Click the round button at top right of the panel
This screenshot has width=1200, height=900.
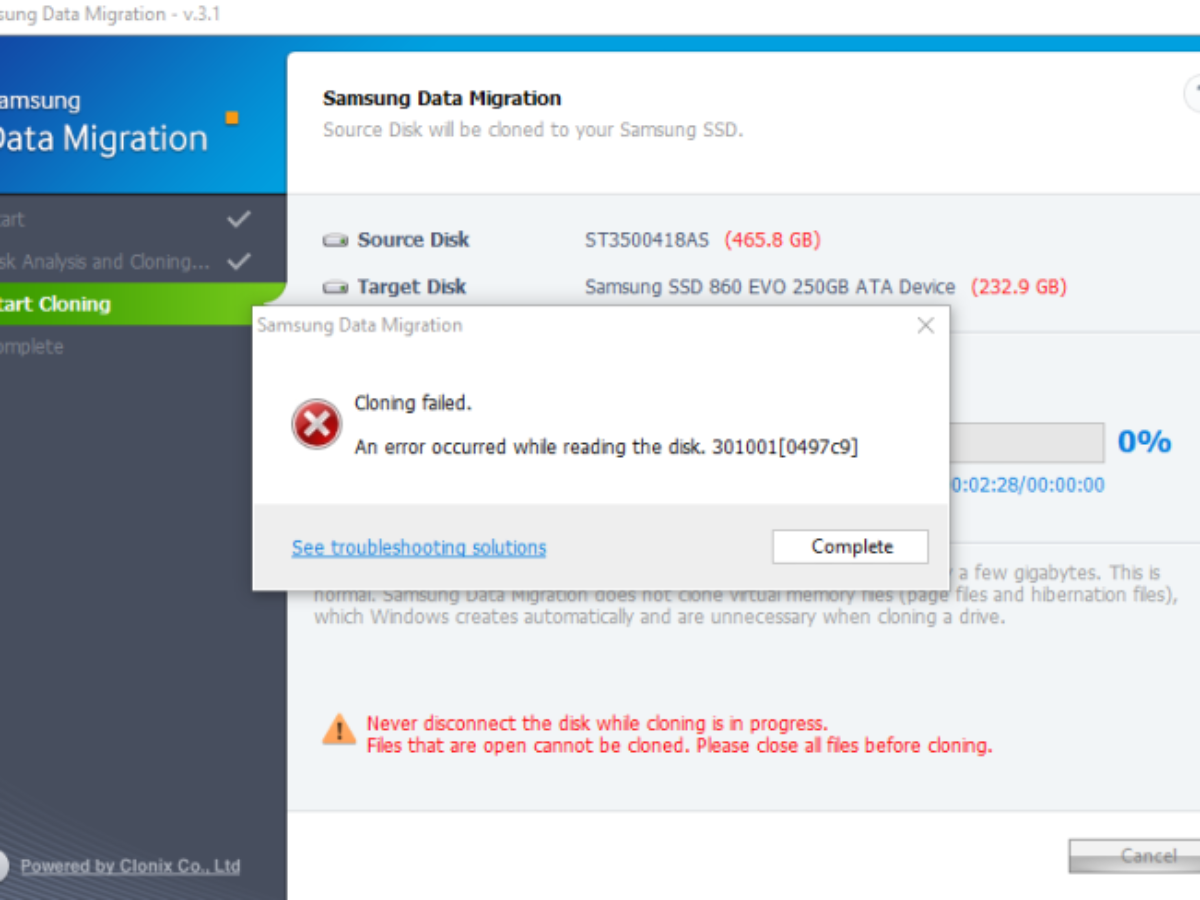(x=1192, y=93)
